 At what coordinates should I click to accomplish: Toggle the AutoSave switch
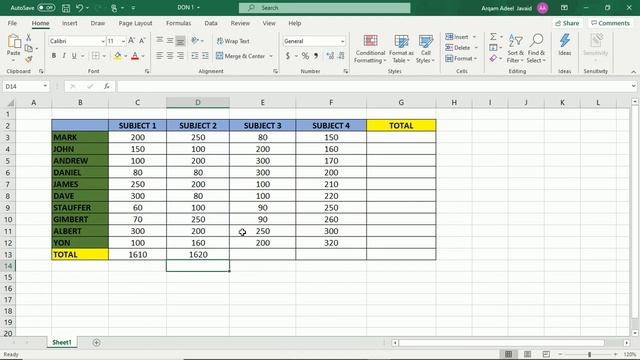[x=46, y=8]
